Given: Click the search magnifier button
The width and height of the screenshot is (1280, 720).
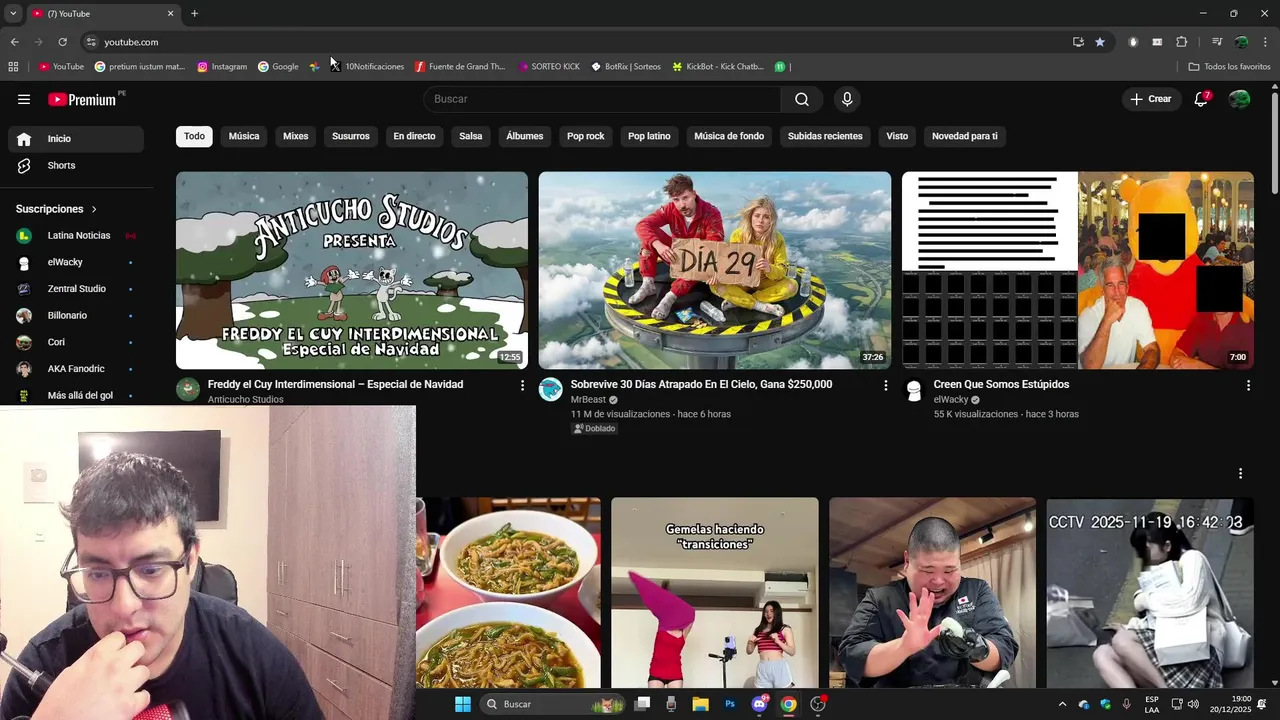Looking at the screenshot, I should (802, 99).
